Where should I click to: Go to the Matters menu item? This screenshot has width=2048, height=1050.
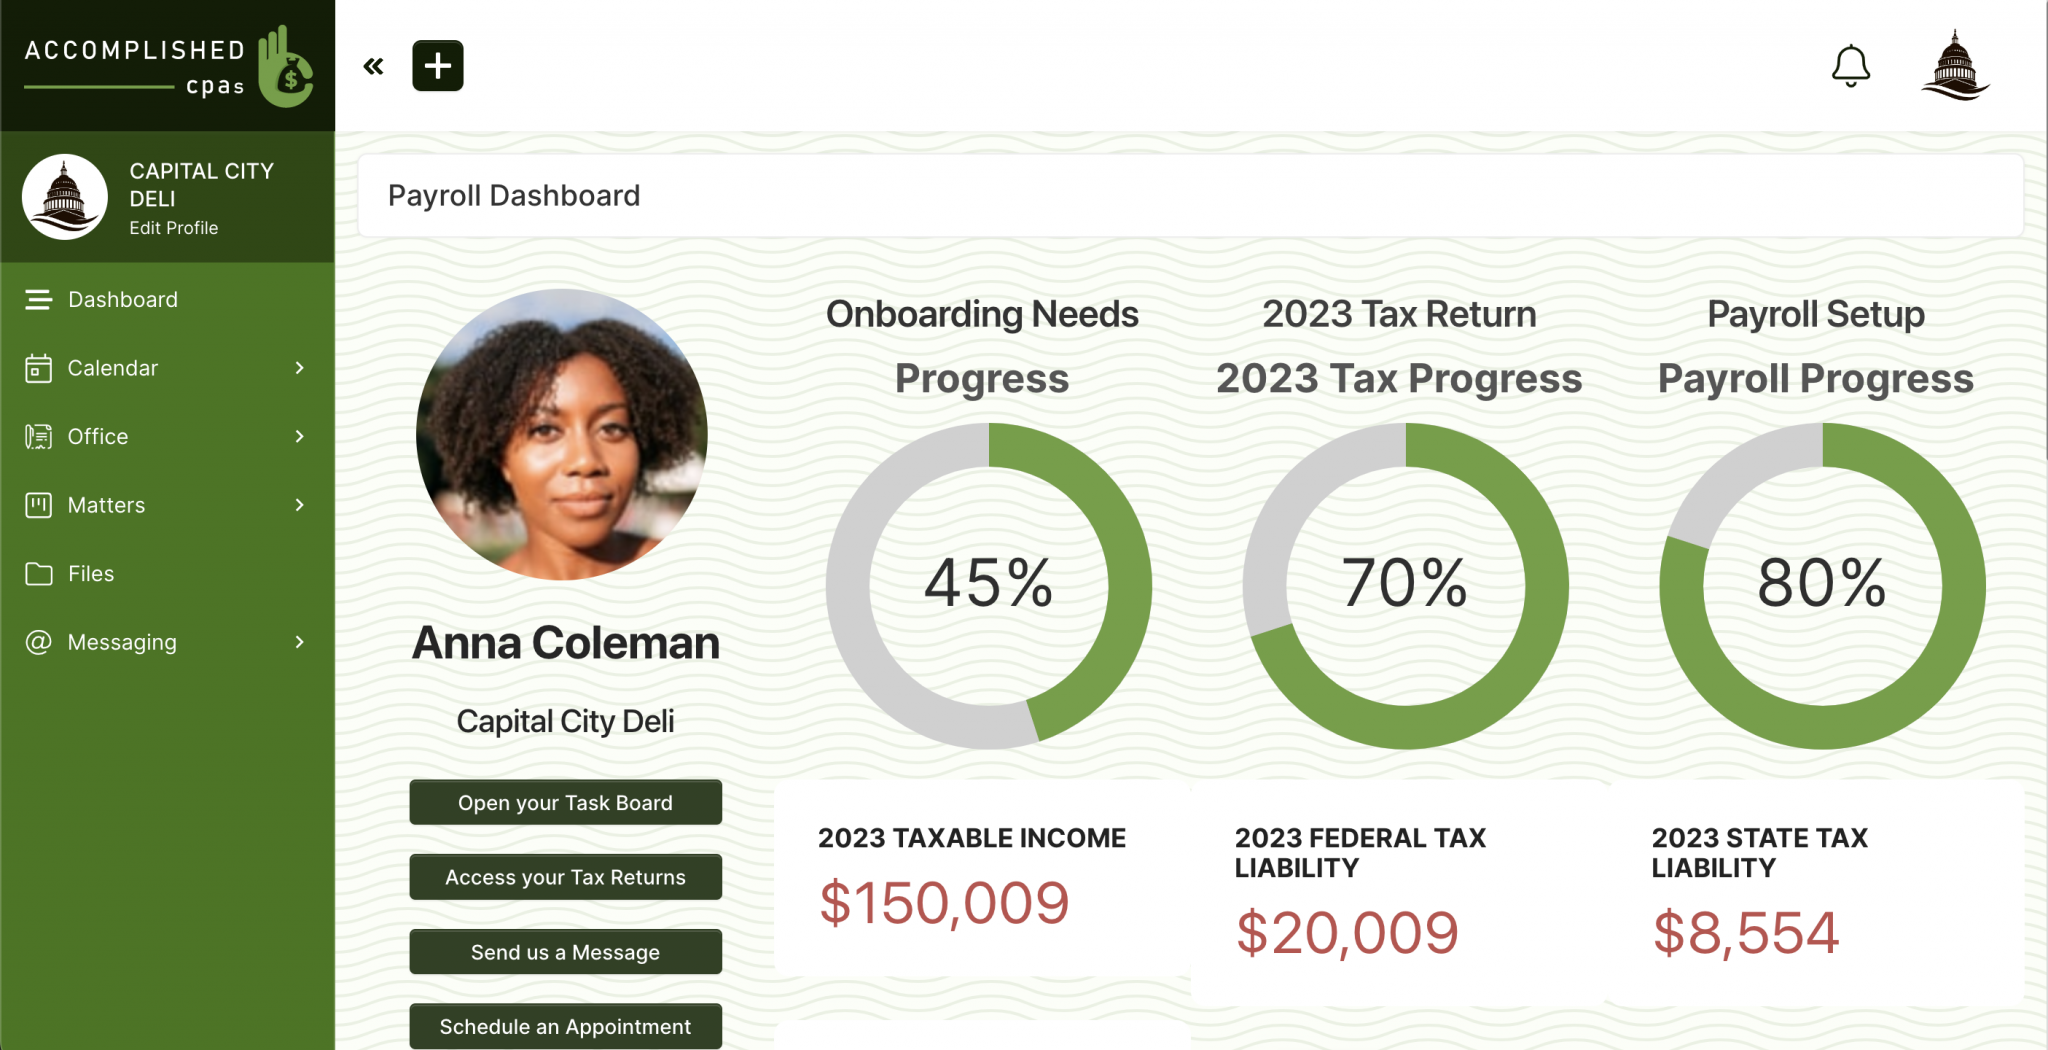pyautogui.click(x=106, y=505)
